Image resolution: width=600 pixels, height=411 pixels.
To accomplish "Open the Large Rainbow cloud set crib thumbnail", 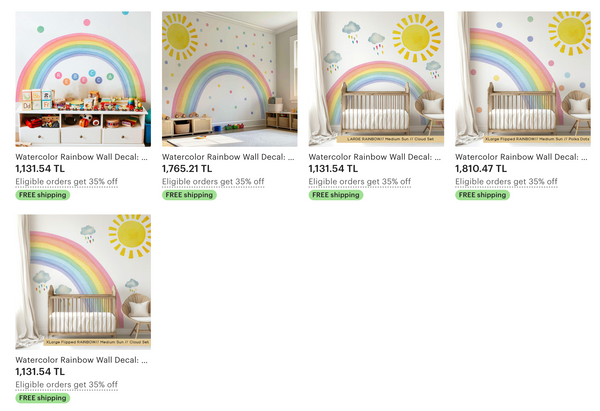I will coord(376,79).
